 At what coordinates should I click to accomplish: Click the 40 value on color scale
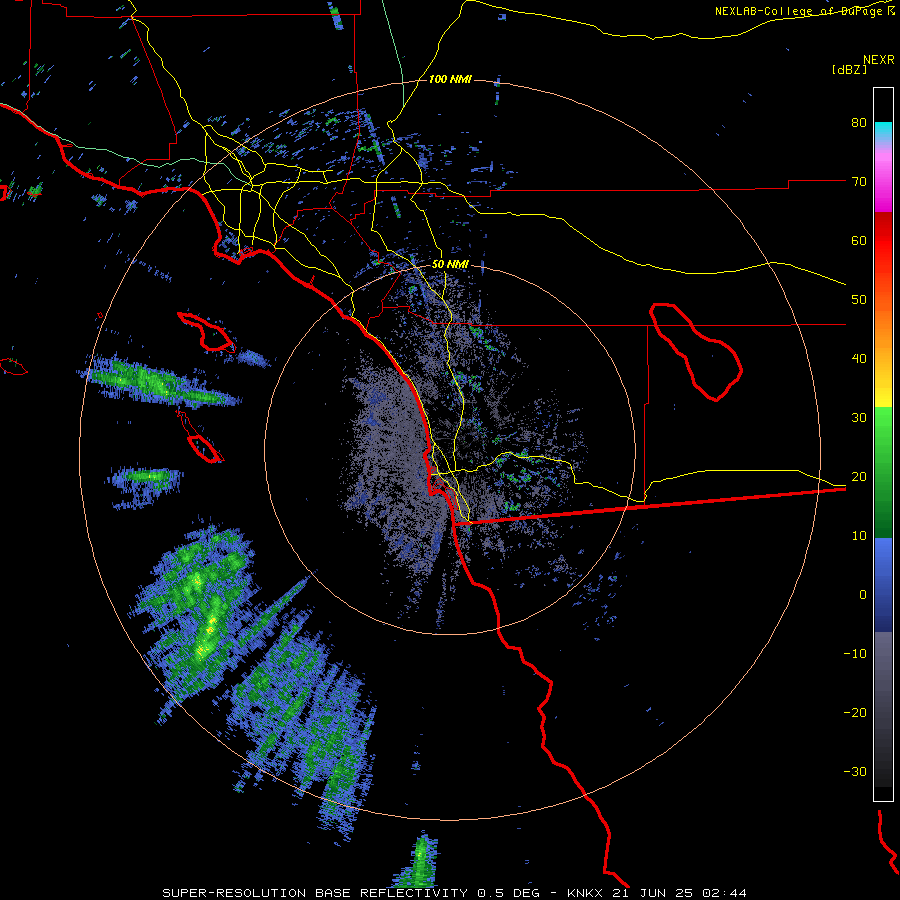click(859, 359)
